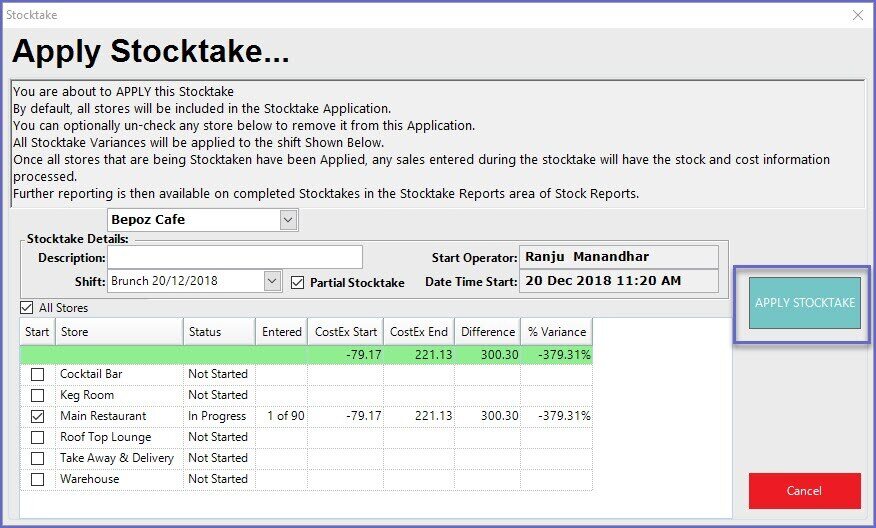Check the Cocktail Bar store checkbox

(37, 374)
